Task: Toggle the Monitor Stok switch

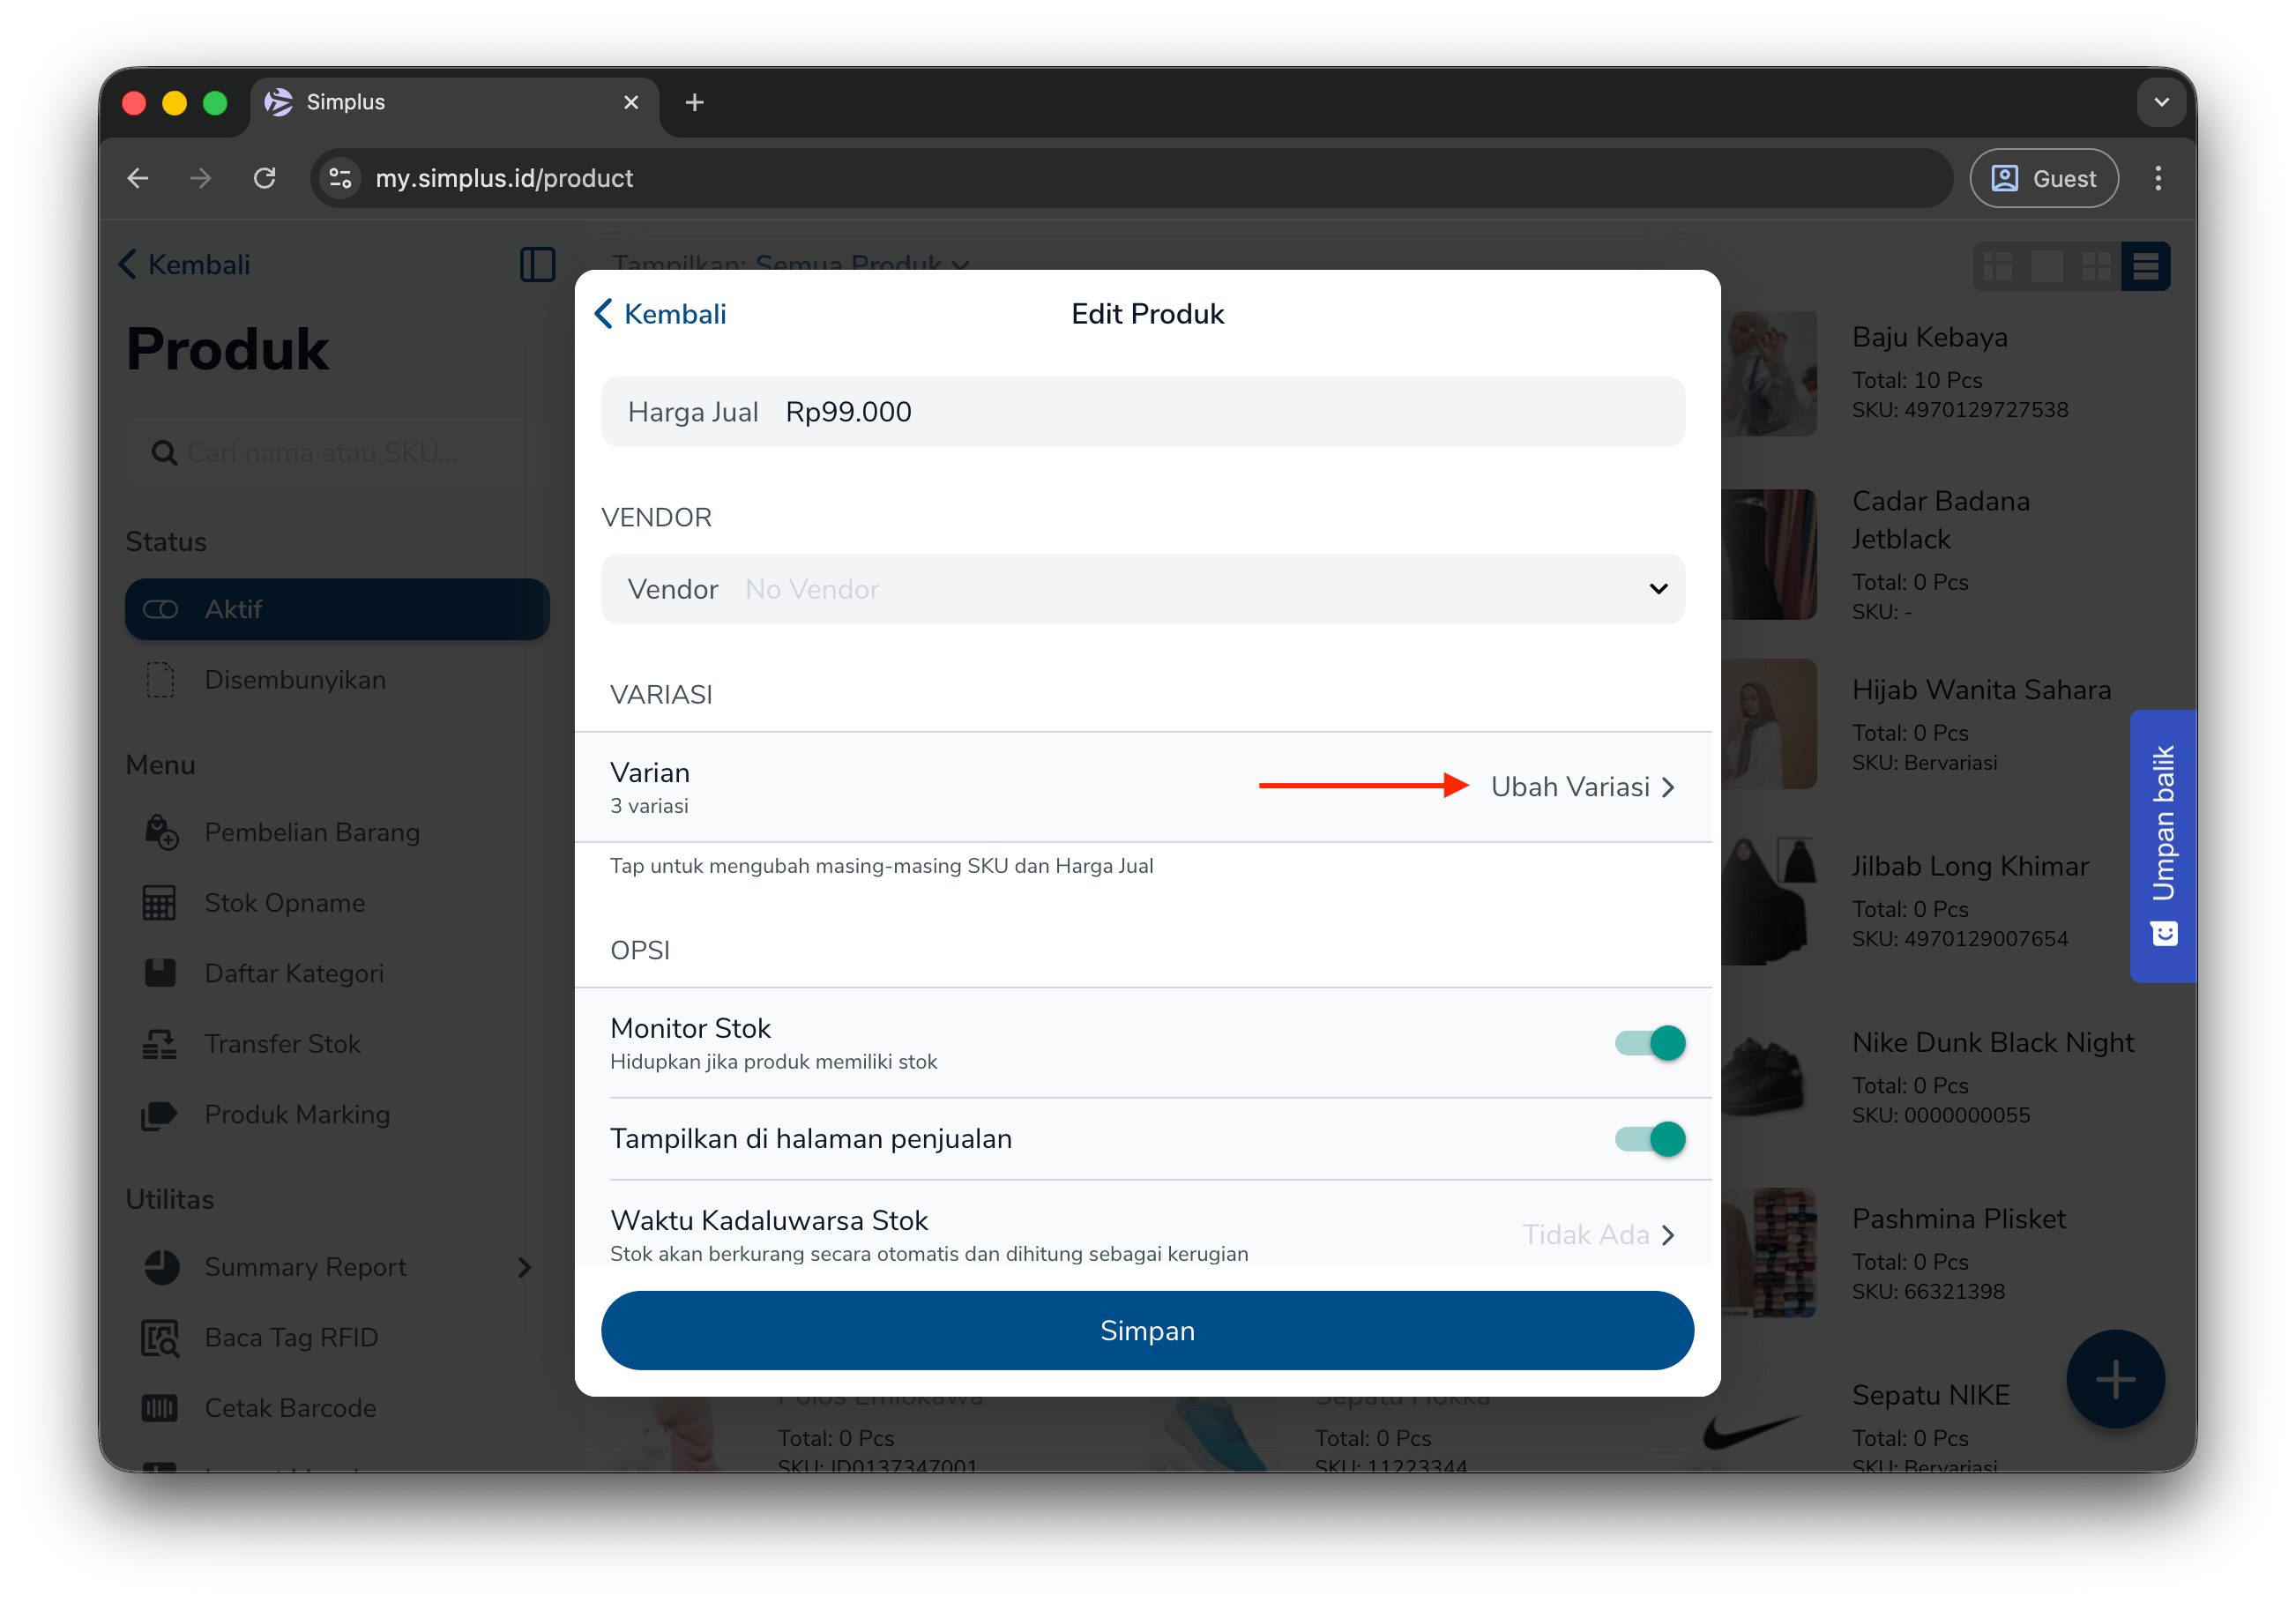Action: pos(1650,1043)
